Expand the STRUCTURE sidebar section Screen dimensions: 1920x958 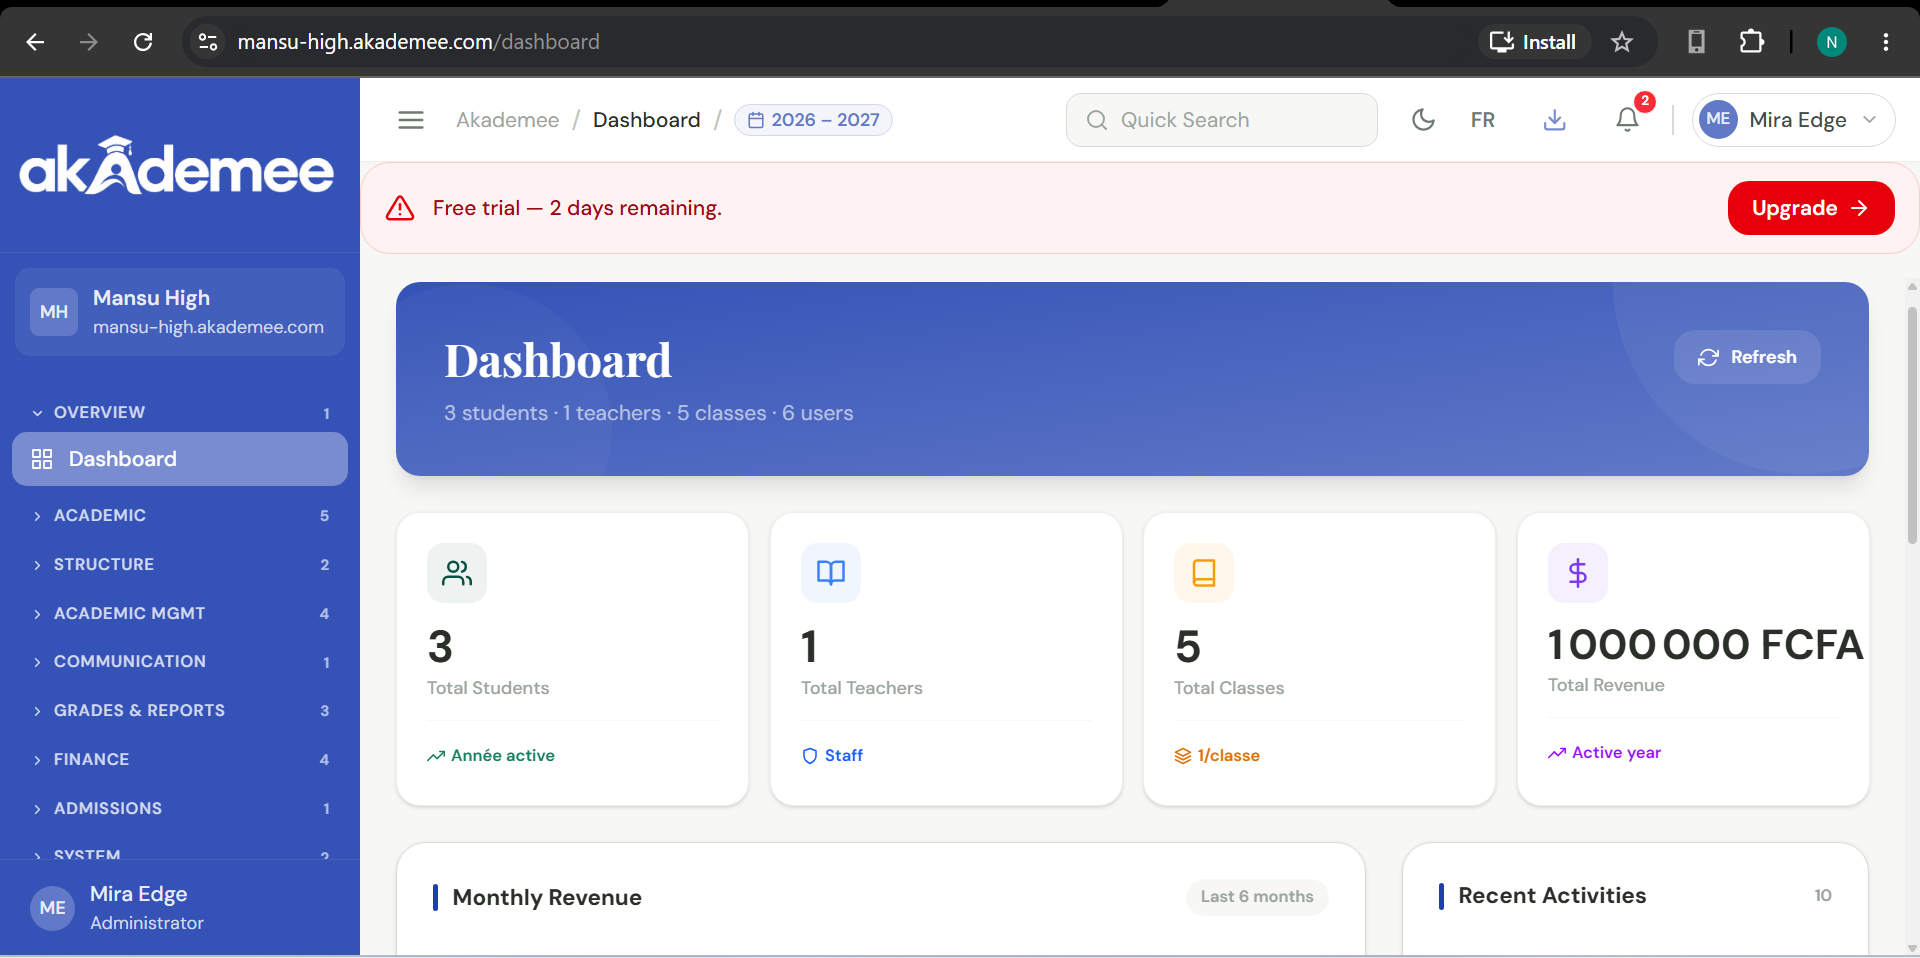(180, 564)
